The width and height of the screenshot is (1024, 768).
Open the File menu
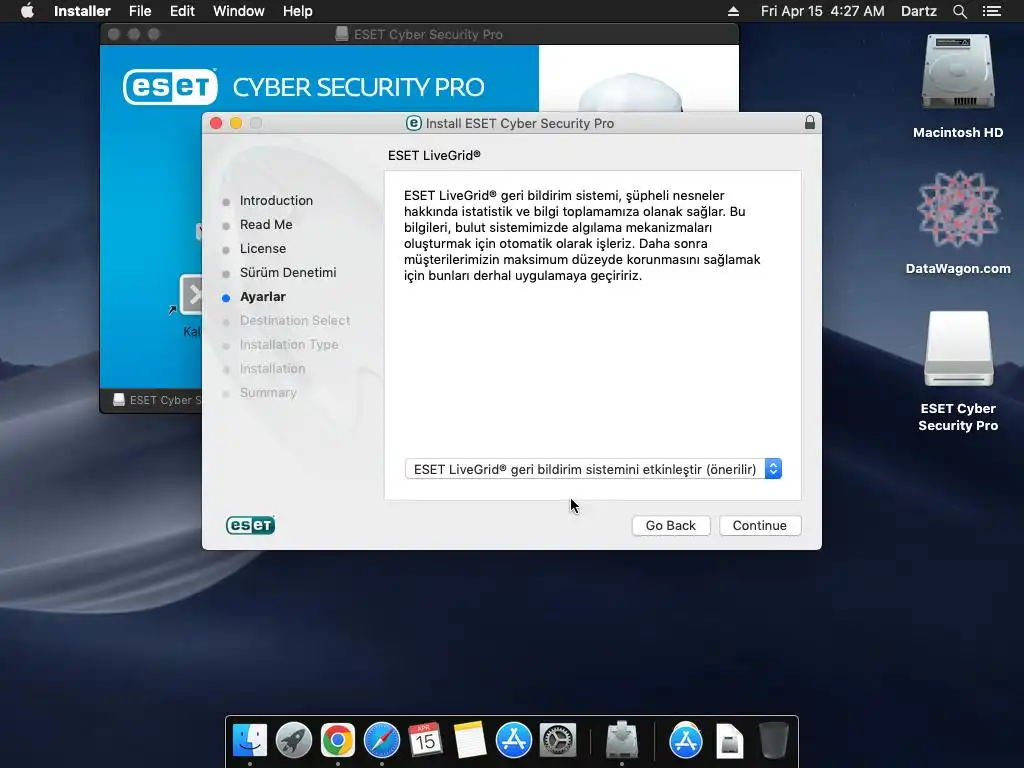point(140,11)
